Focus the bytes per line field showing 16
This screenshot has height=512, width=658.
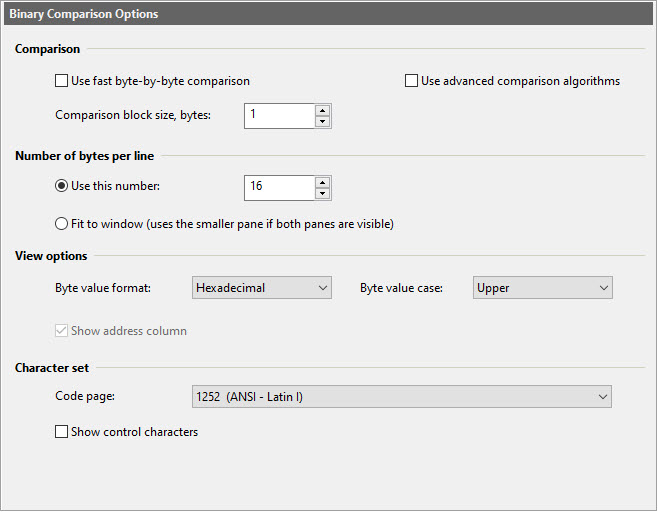click(279, 188)
